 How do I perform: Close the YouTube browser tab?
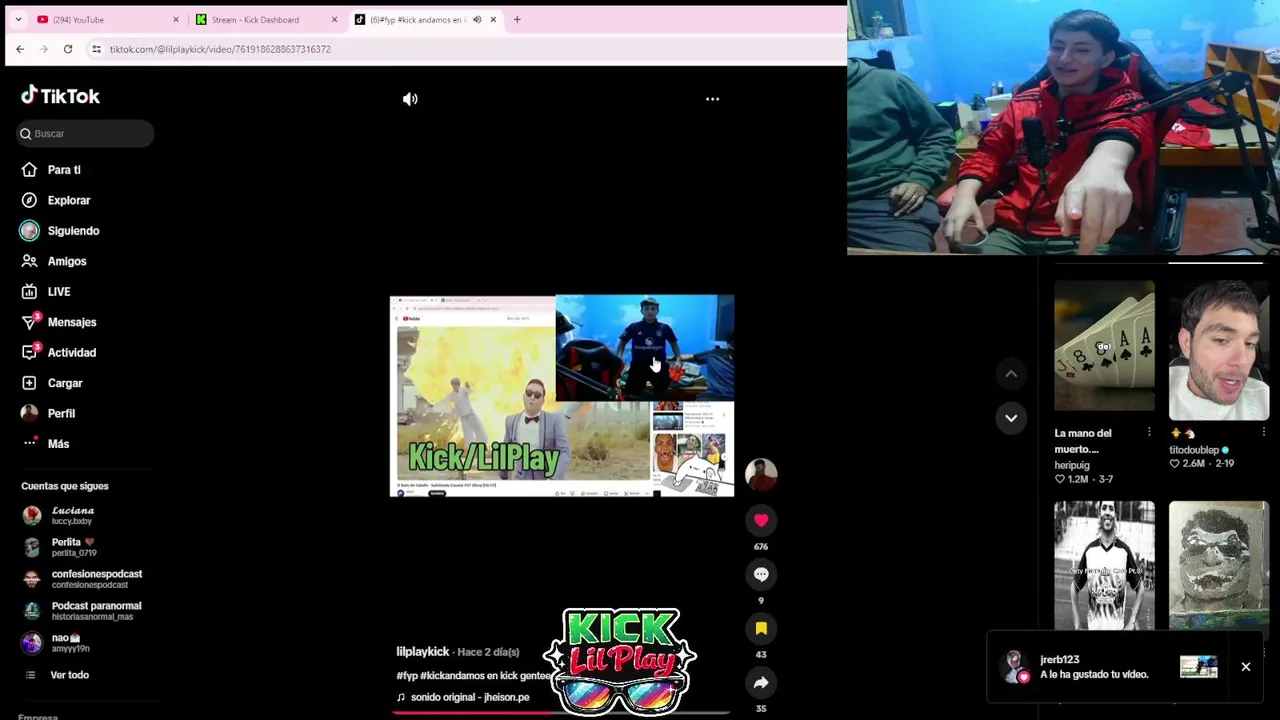176,19
